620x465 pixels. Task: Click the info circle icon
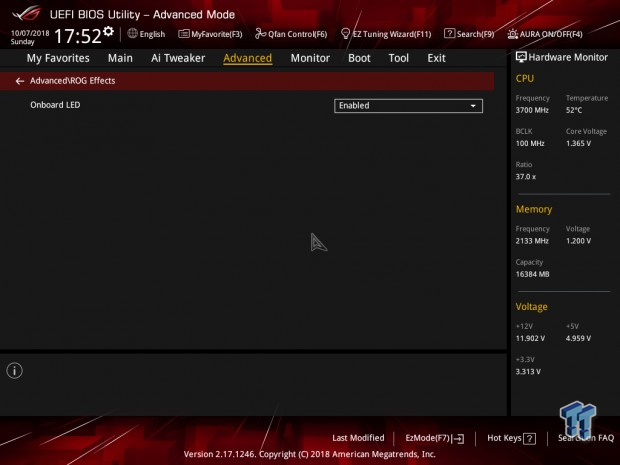click(x=15, y=370)
